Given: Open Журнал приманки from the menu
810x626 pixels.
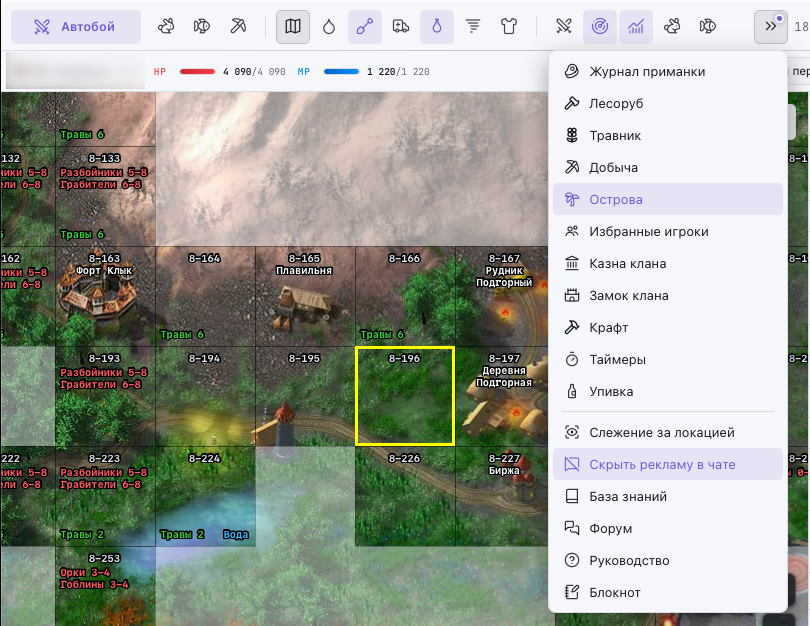Looking at the screenshot, I should point(668,71).
